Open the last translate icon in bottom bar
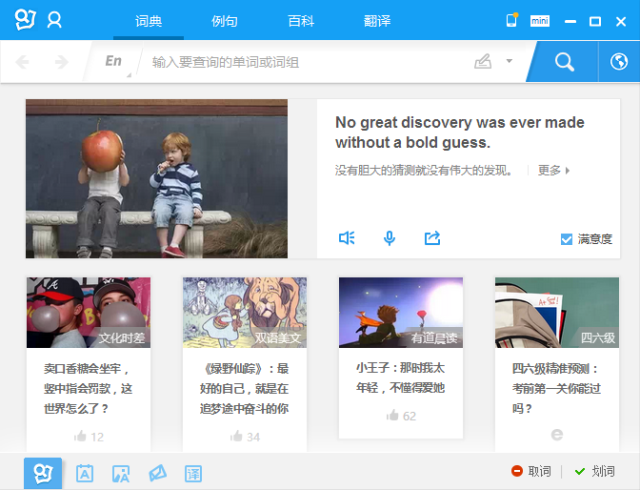This screenshot has width=640, height=490. click(x=193, y=473)
